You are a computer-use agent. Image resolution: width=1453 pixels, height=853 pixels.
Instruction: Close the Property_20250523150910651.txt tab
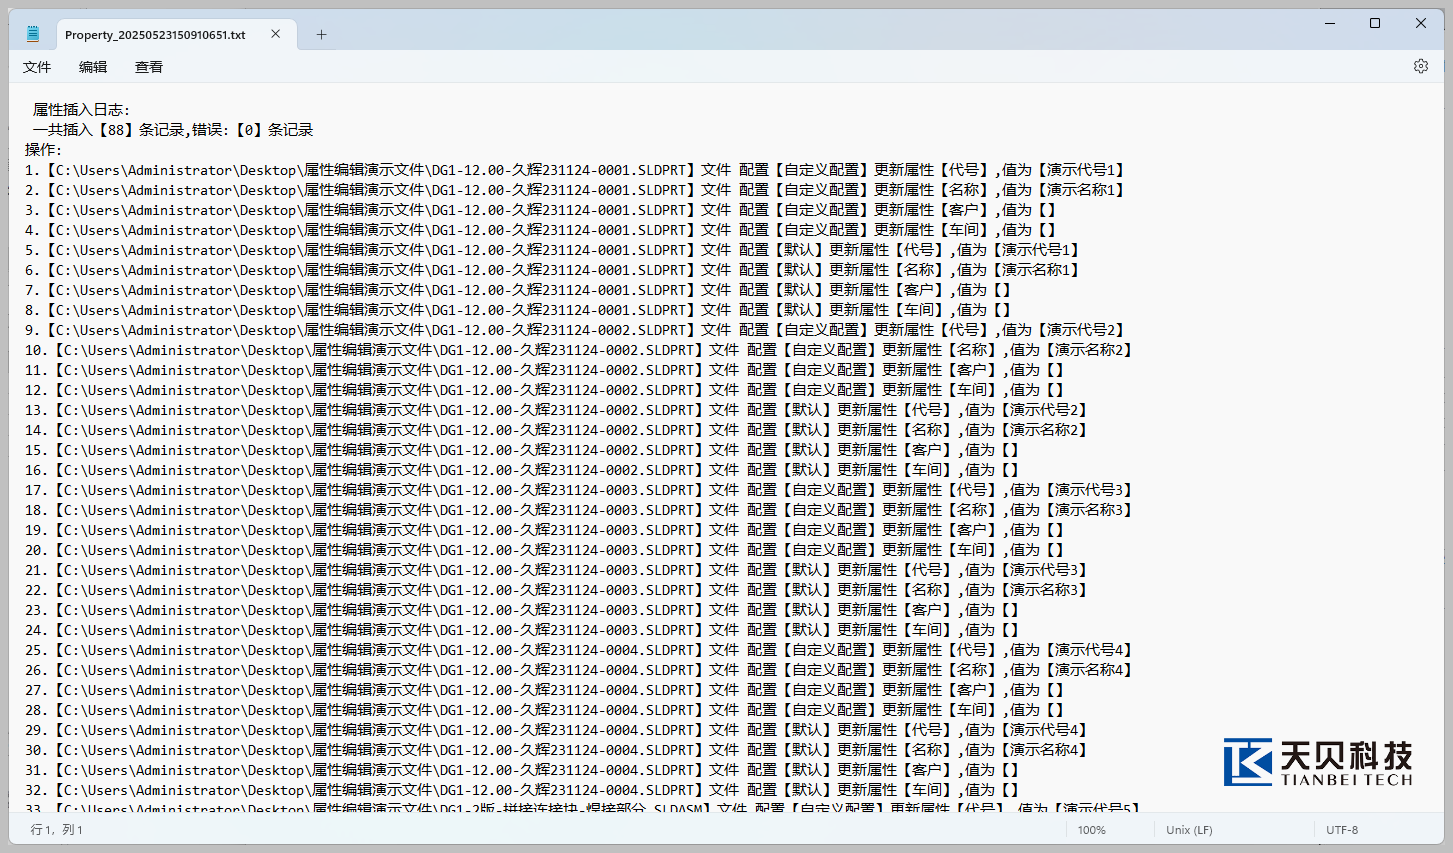[276, 34]
